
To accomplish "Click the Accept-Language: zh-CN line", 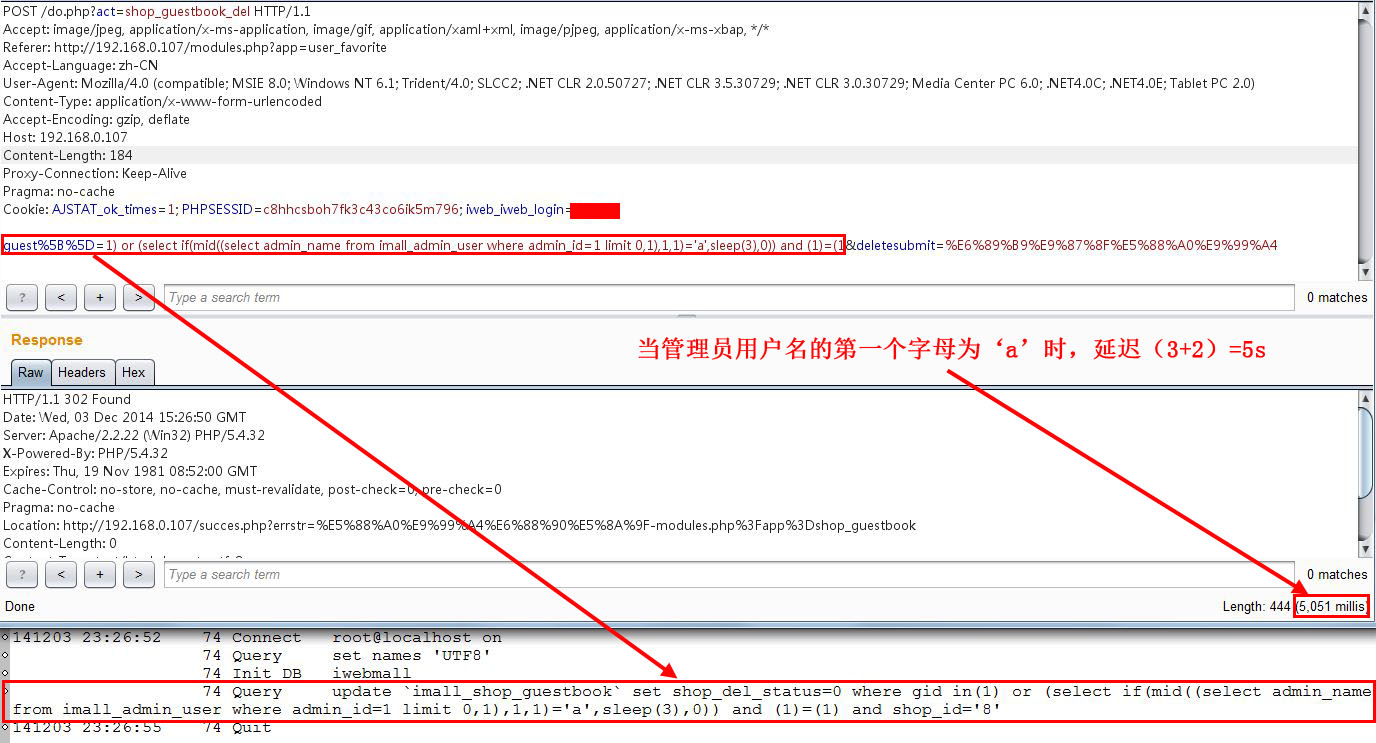I will click(81, 65).
